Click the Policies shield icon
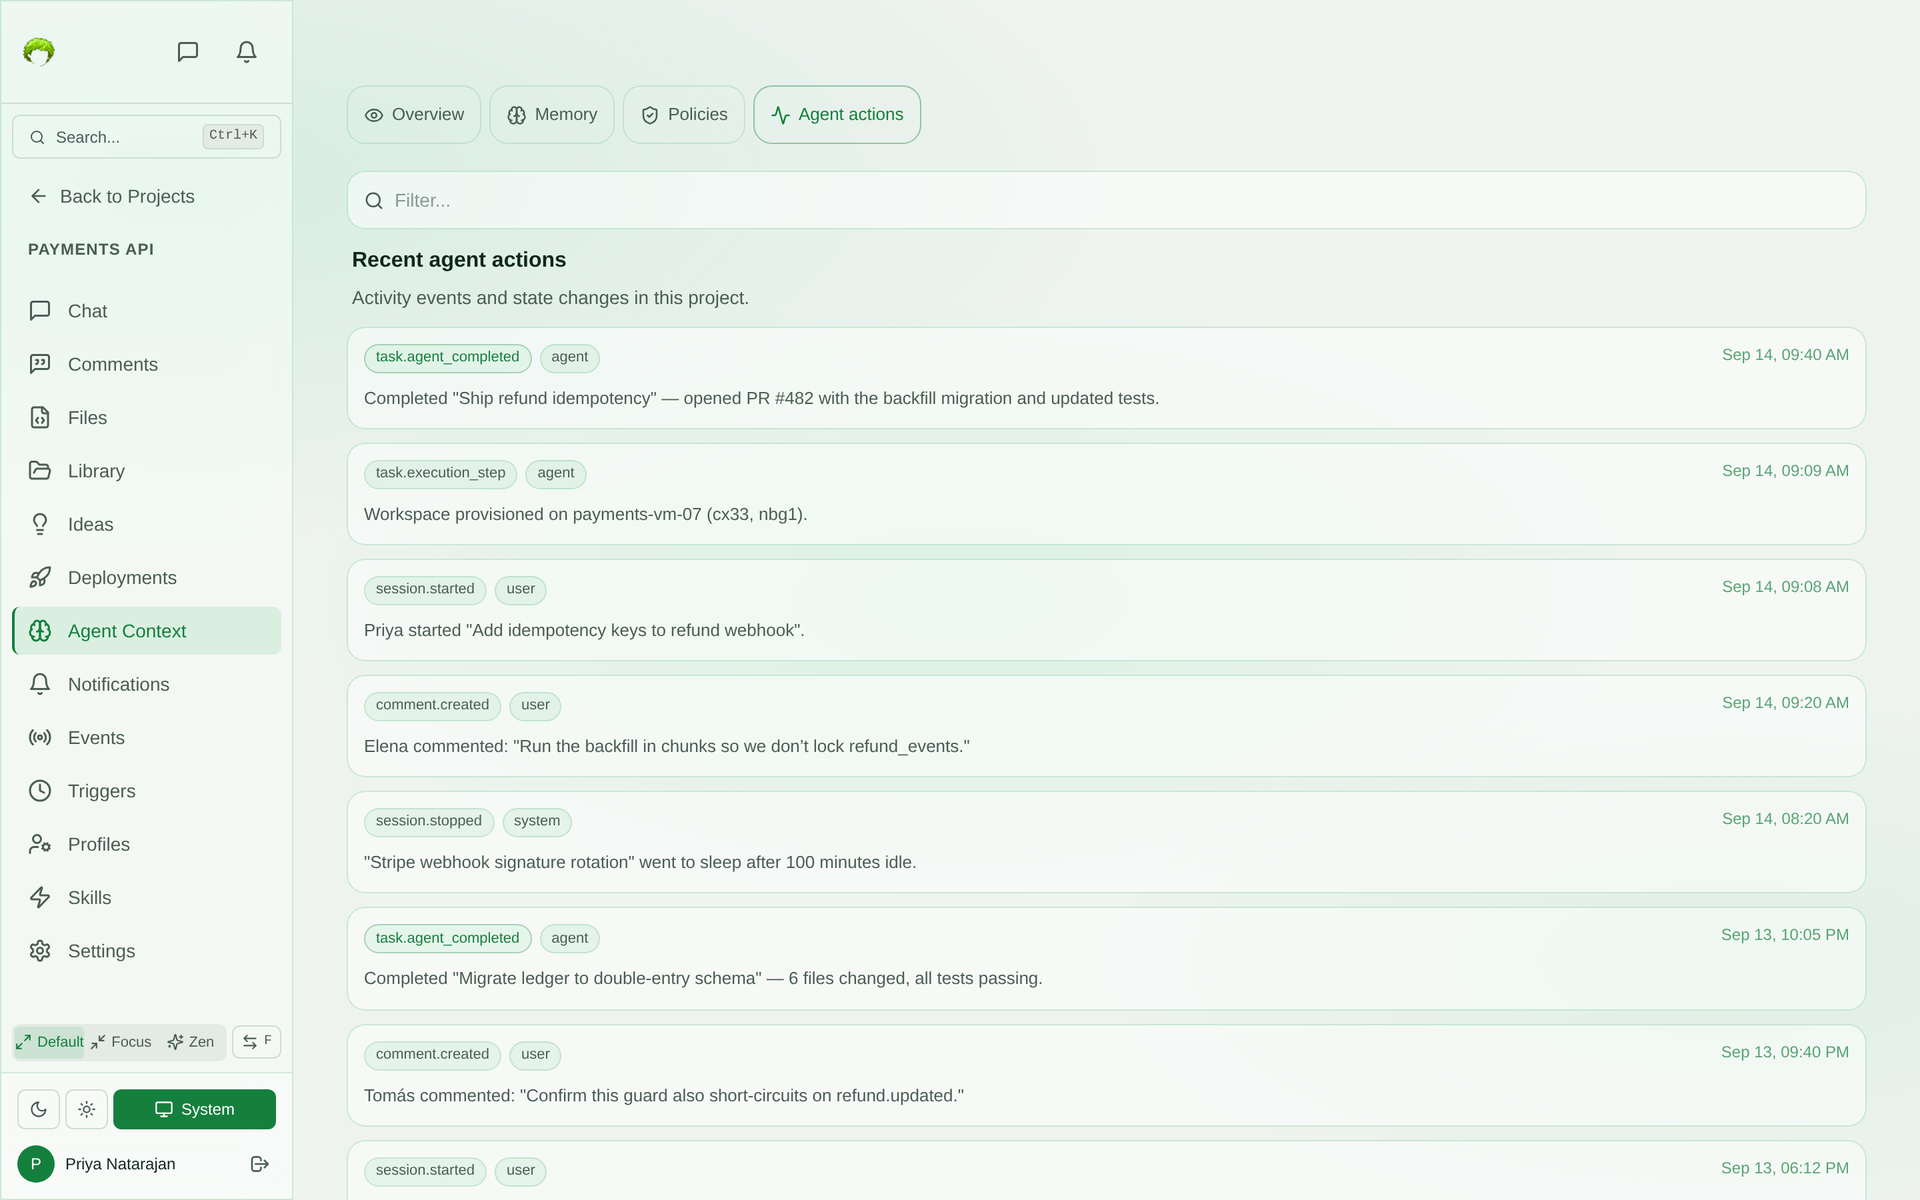The height and width of the screenshot is (1200, 1920). [650, 115]
